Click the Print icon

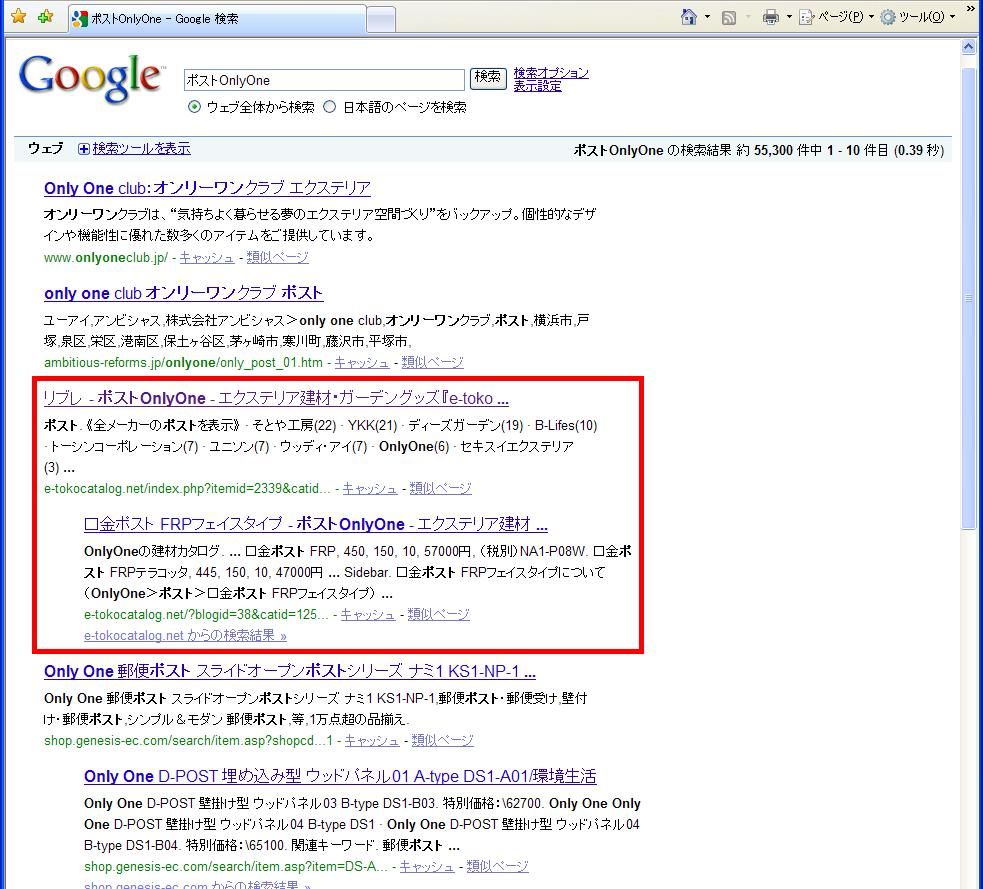(x=771, y=17)
